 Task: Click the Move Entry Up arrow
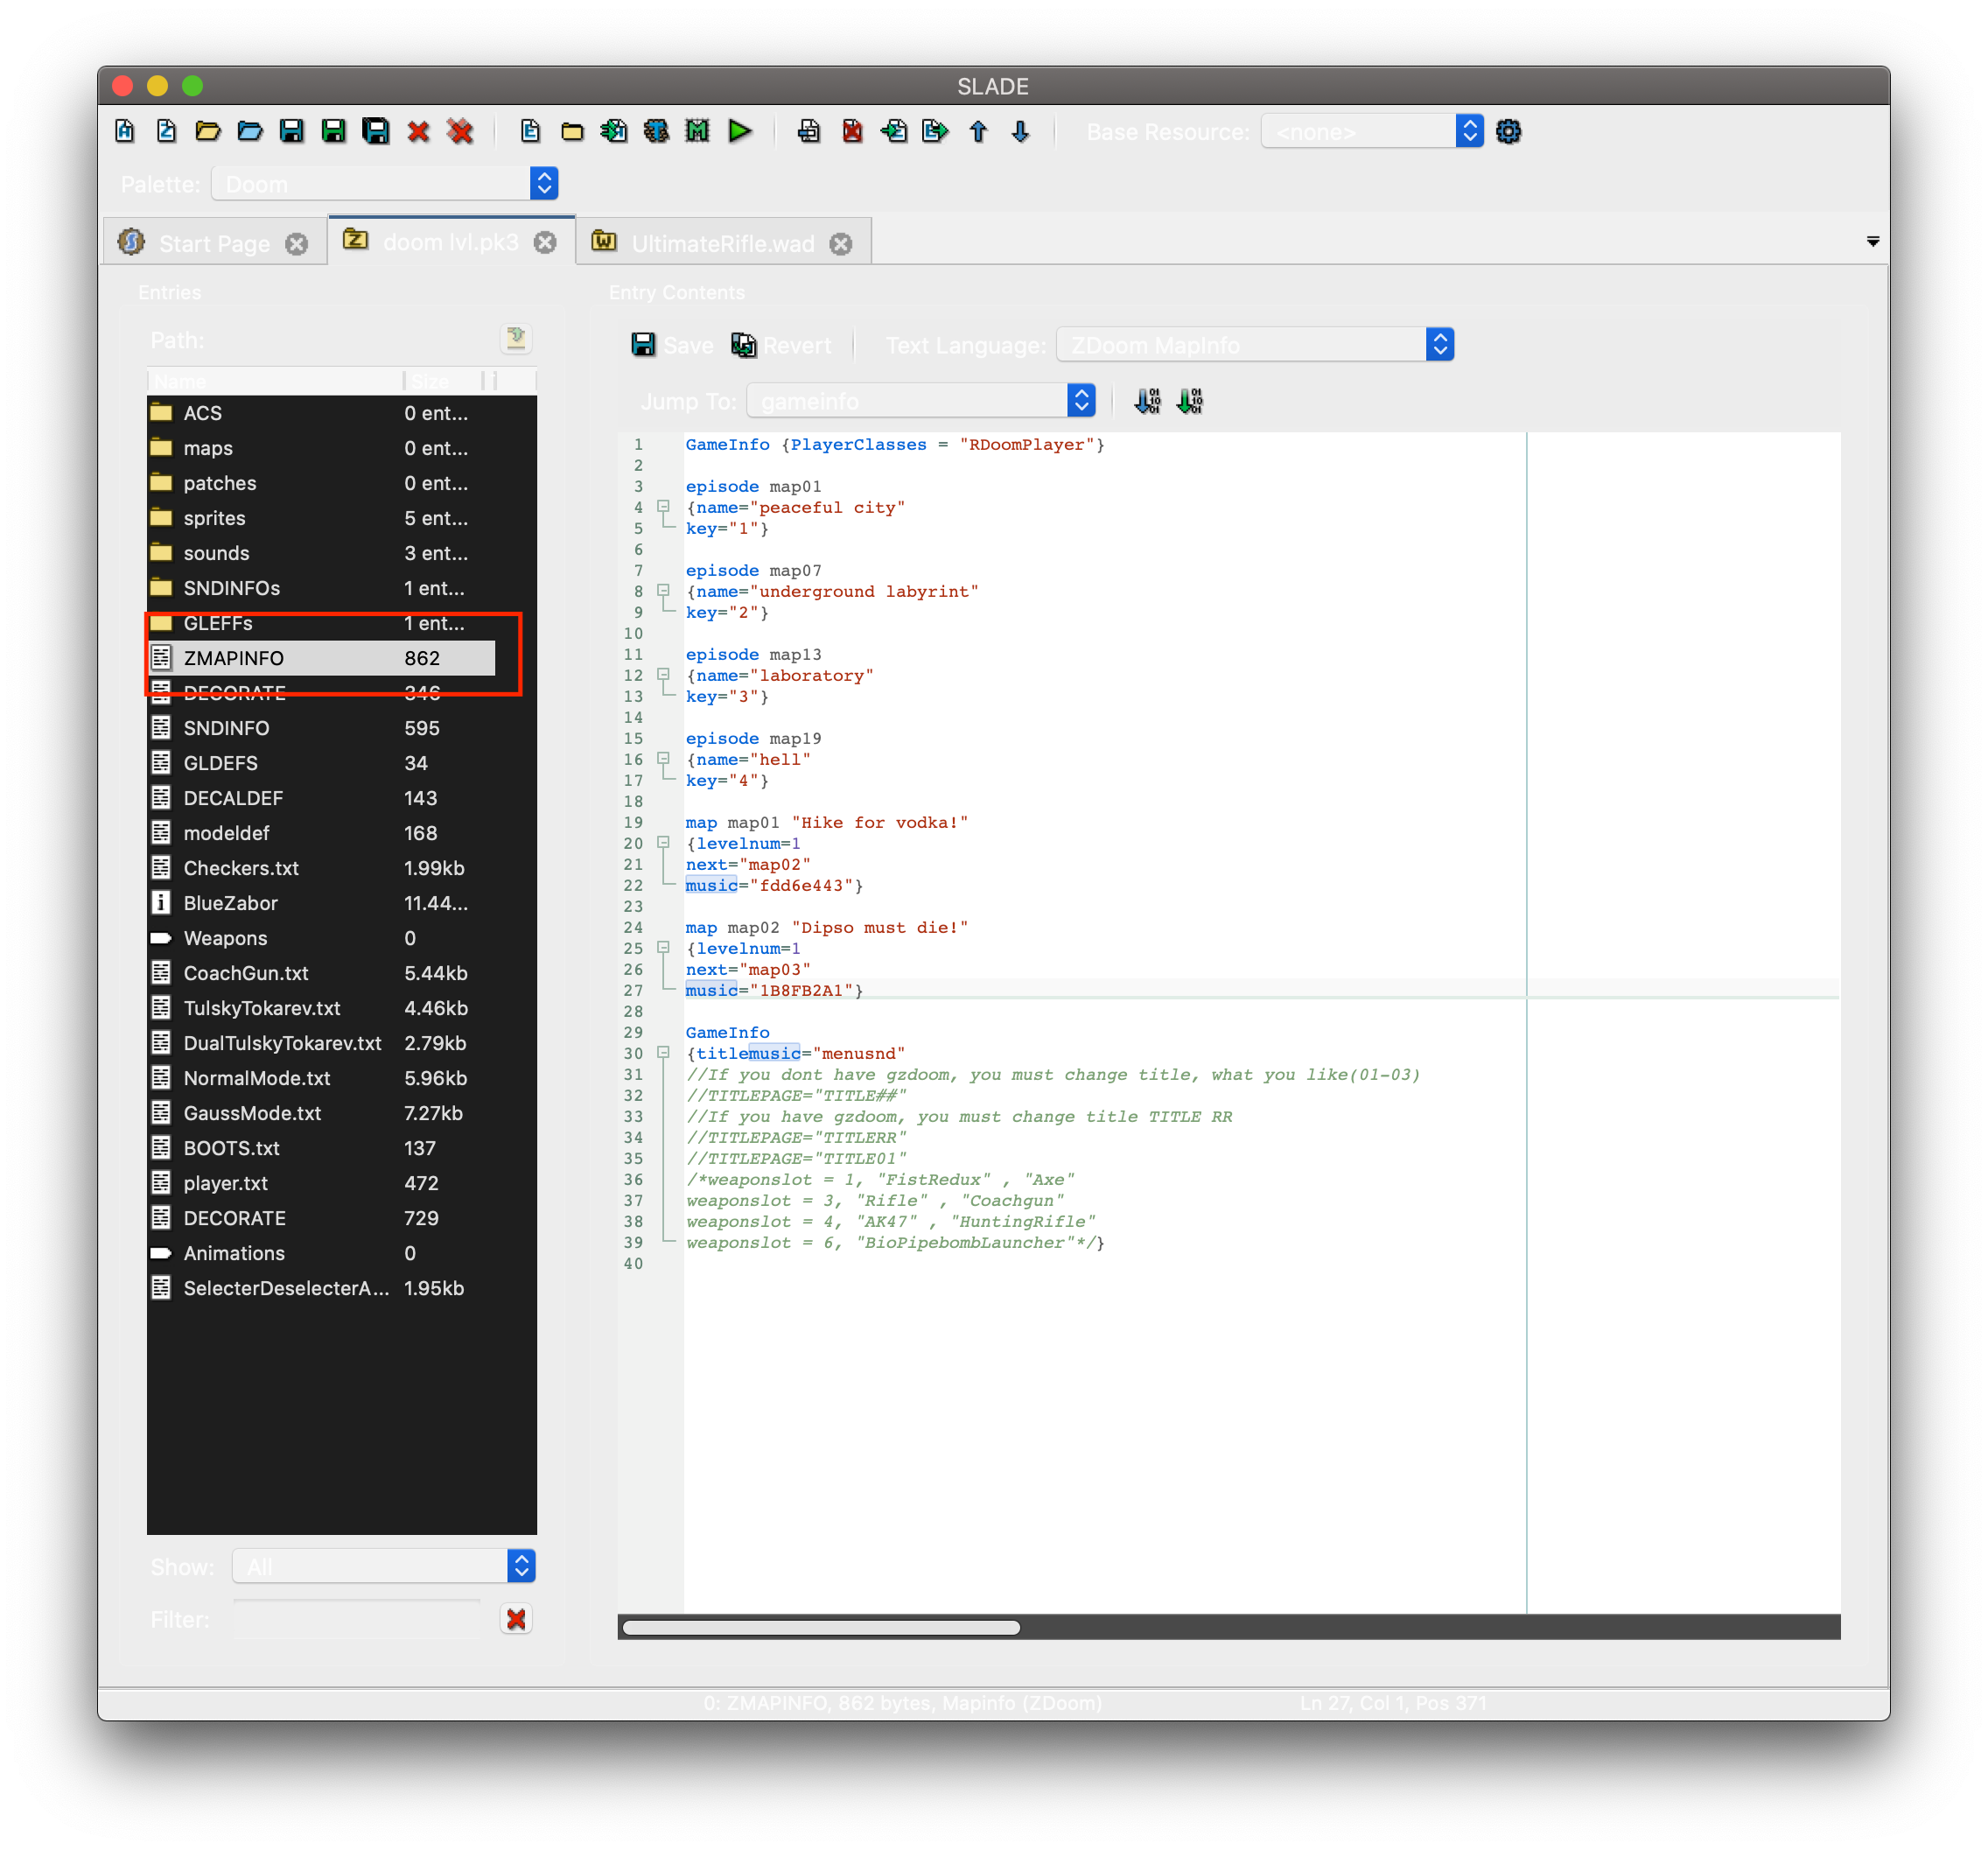978,131
